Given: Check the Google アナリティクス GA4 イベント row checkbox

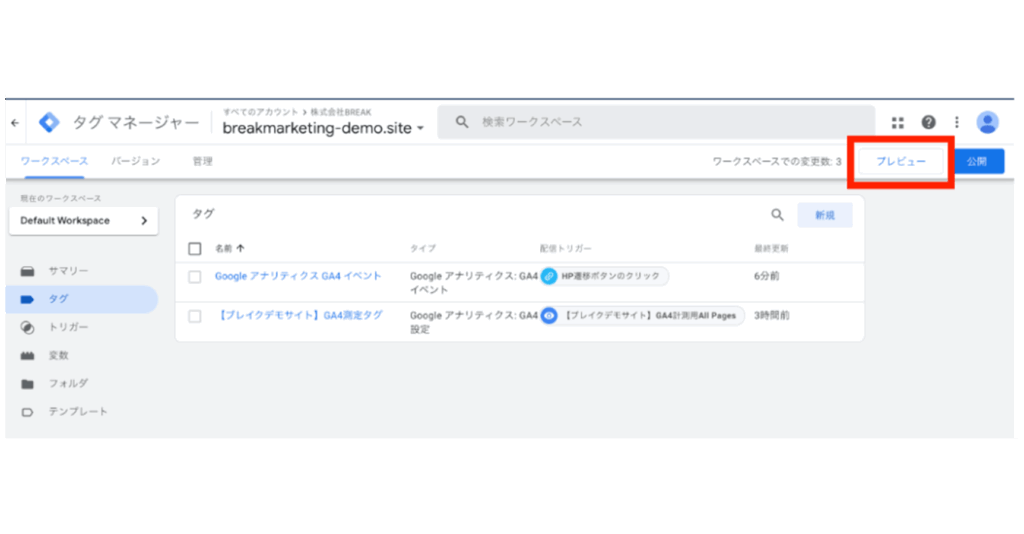Looking at the screenshot, I should point(195,277).
